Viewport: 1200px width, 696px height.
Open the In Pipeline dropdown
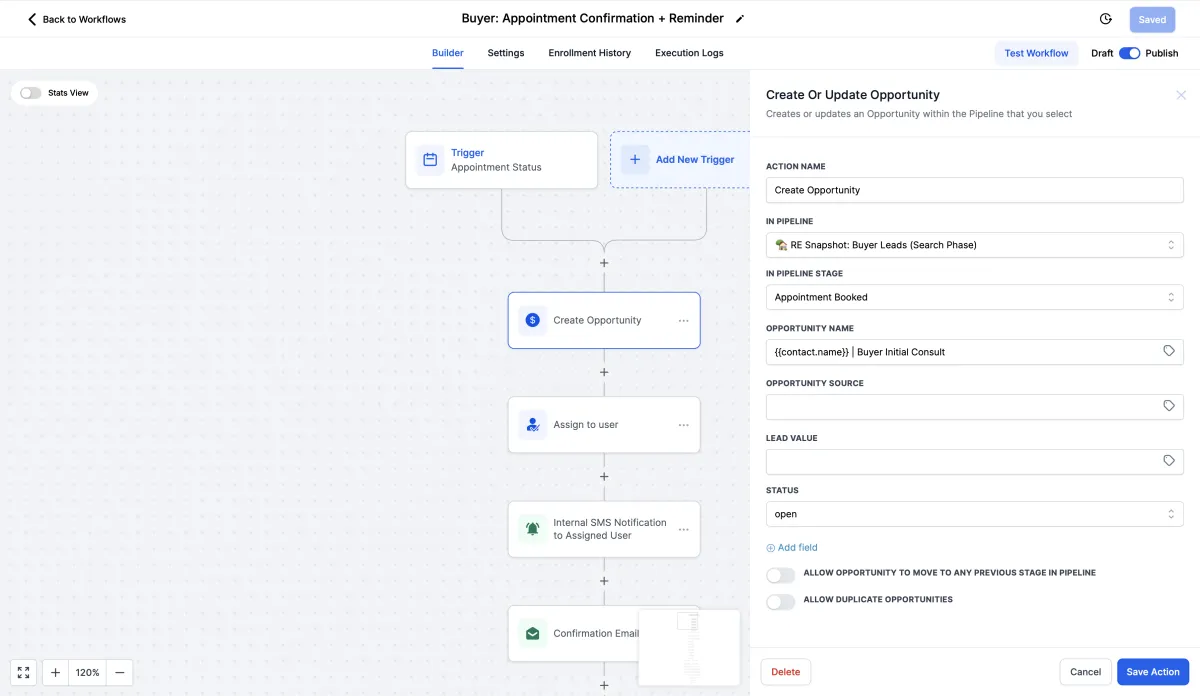[974, 245]
